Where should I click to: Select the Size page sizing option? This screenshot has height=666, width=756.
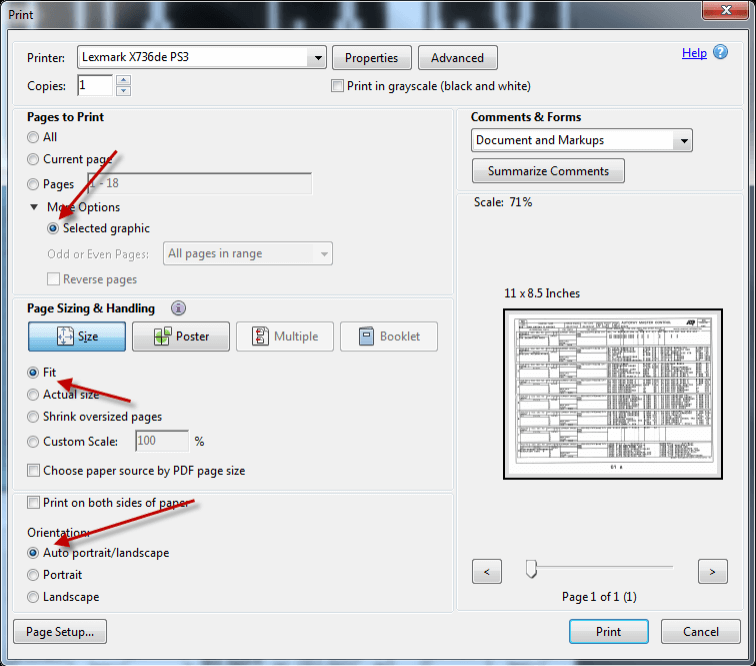(77, 336)
